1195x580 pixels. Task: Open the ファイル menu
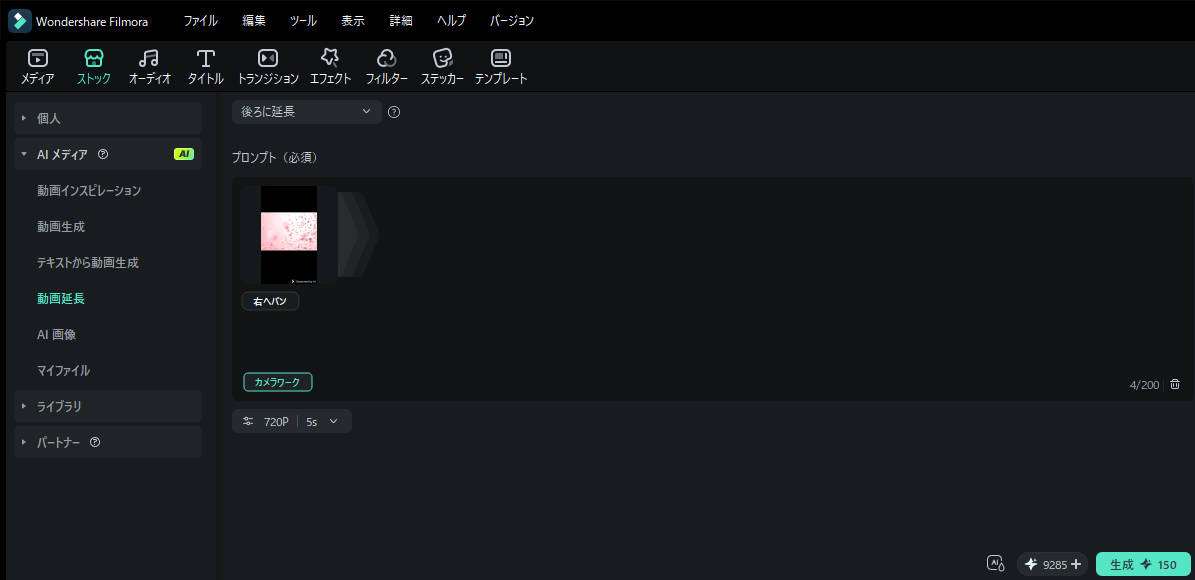point(200,21)
